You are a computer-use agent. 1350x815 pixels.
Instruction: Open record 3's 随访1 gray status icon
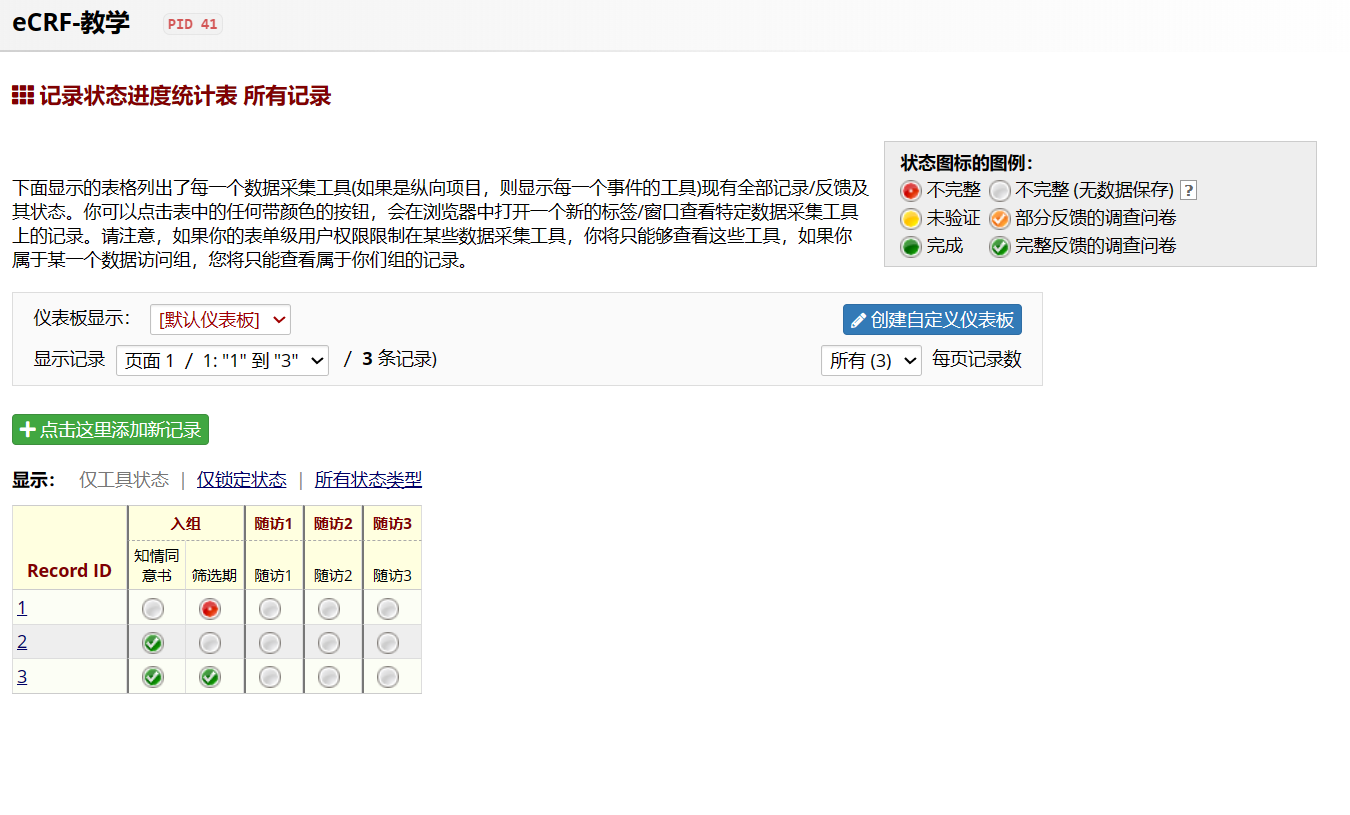tap(269, 677)
